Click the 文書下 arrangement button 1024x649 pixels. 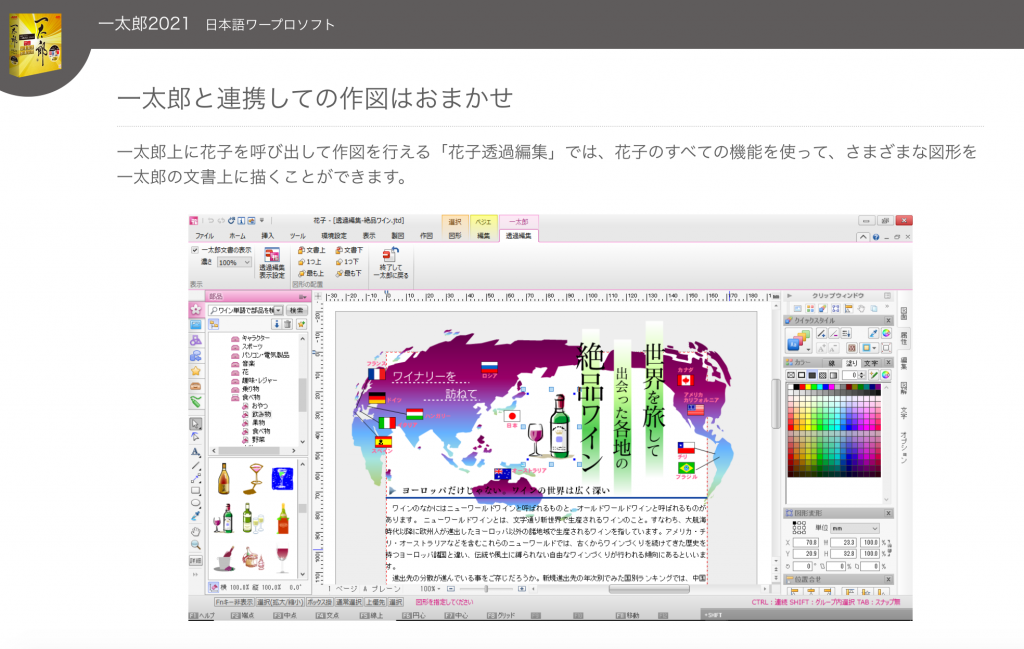(x=349, y=250)
